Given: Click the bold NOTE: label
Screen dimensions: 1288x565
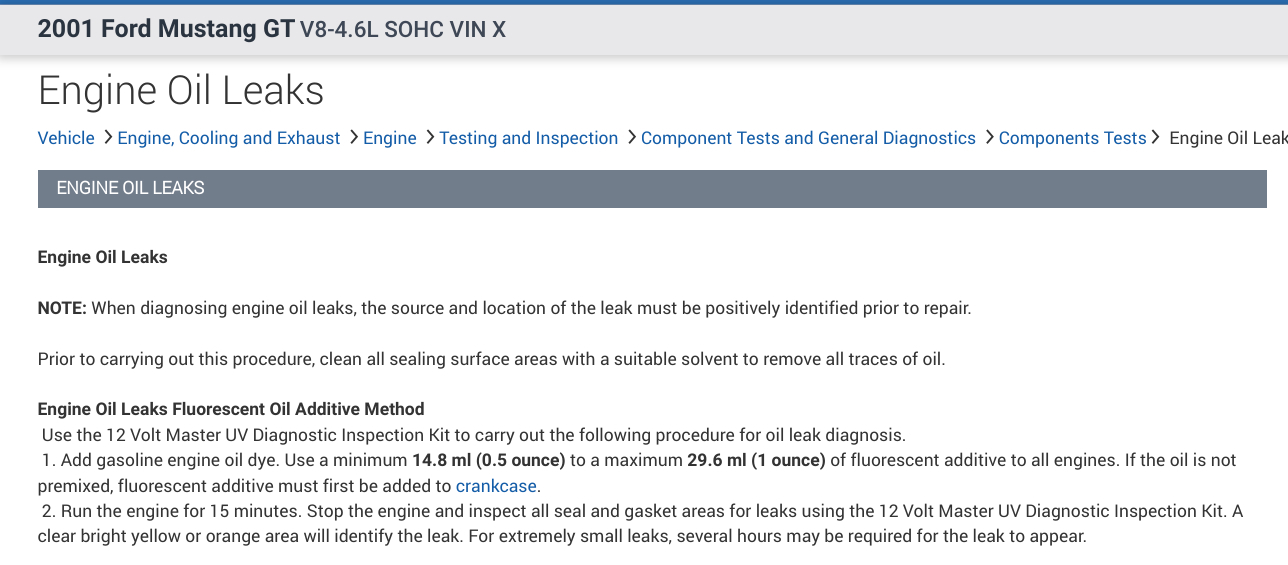Looking at the screenshot, I should click(62, 308).
